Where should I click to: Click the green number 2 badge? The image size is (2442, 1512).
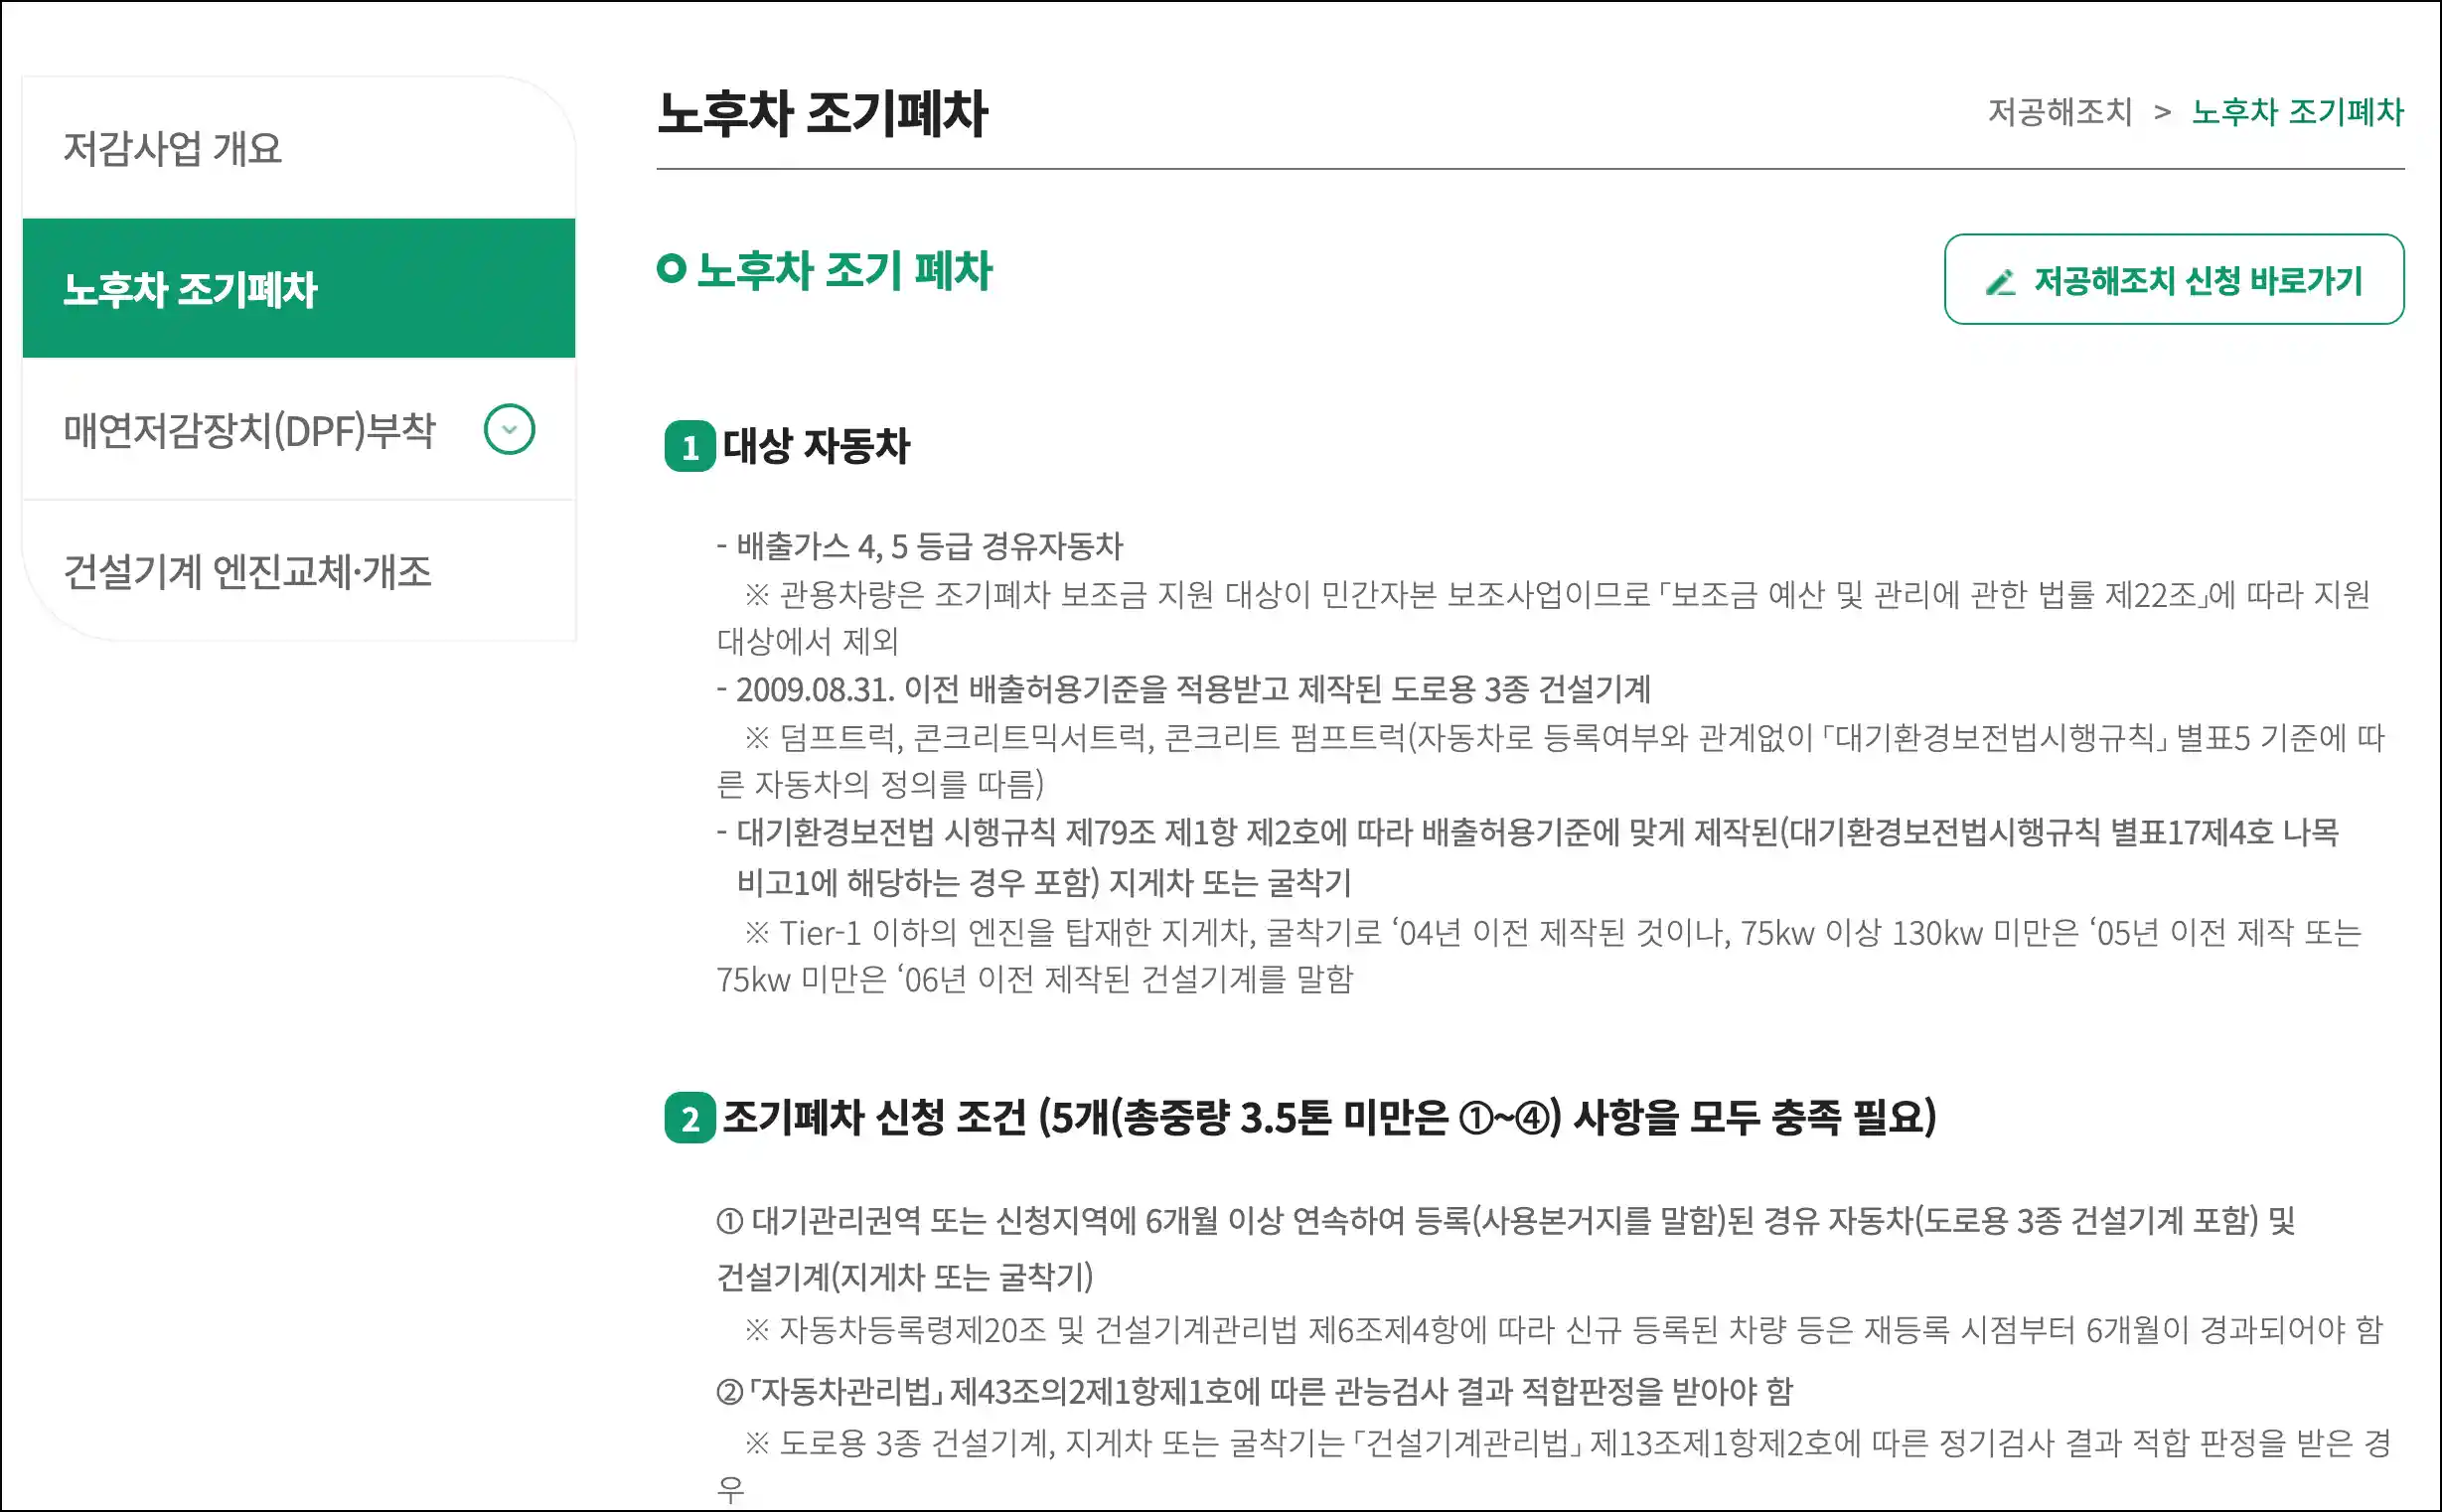click(x=690, y=1117)
